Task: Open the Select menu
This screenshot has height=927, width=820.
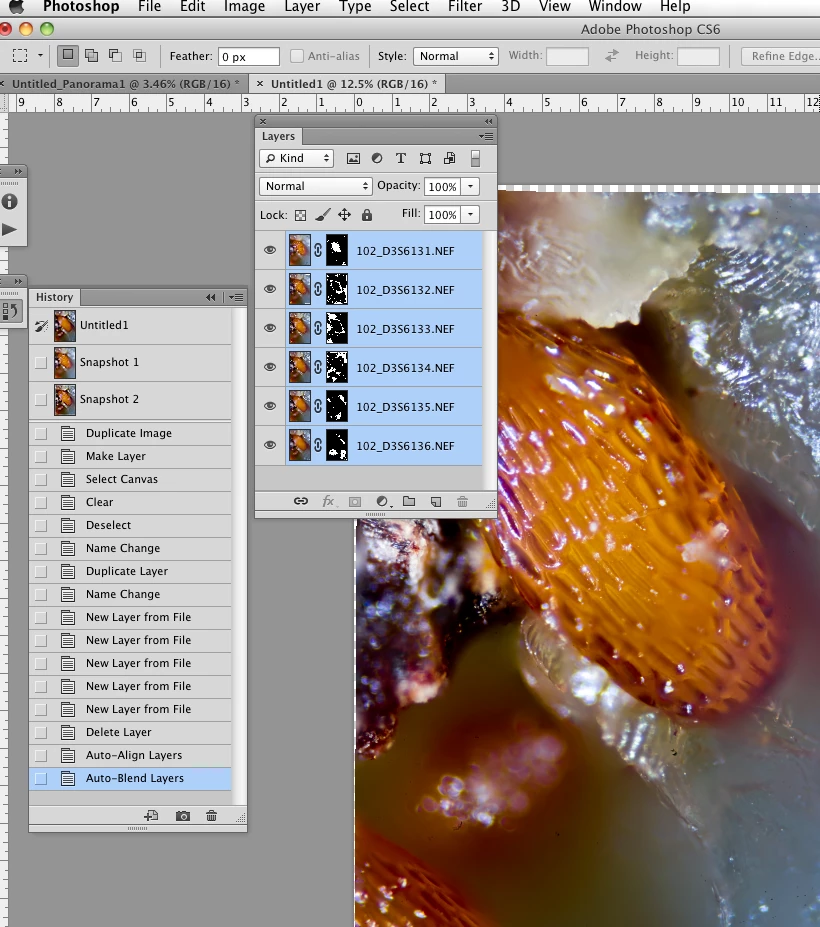Action: 409,7
